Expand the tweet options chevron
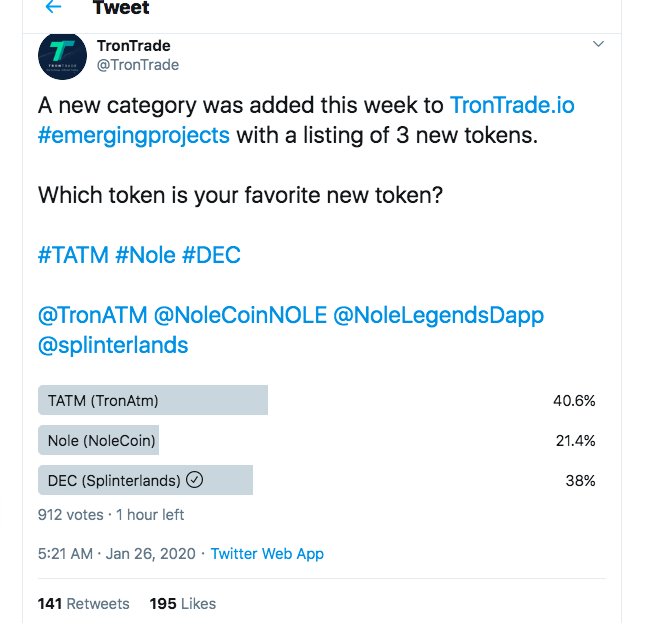The height and width of the screenshot is (623, 645). 599,44
